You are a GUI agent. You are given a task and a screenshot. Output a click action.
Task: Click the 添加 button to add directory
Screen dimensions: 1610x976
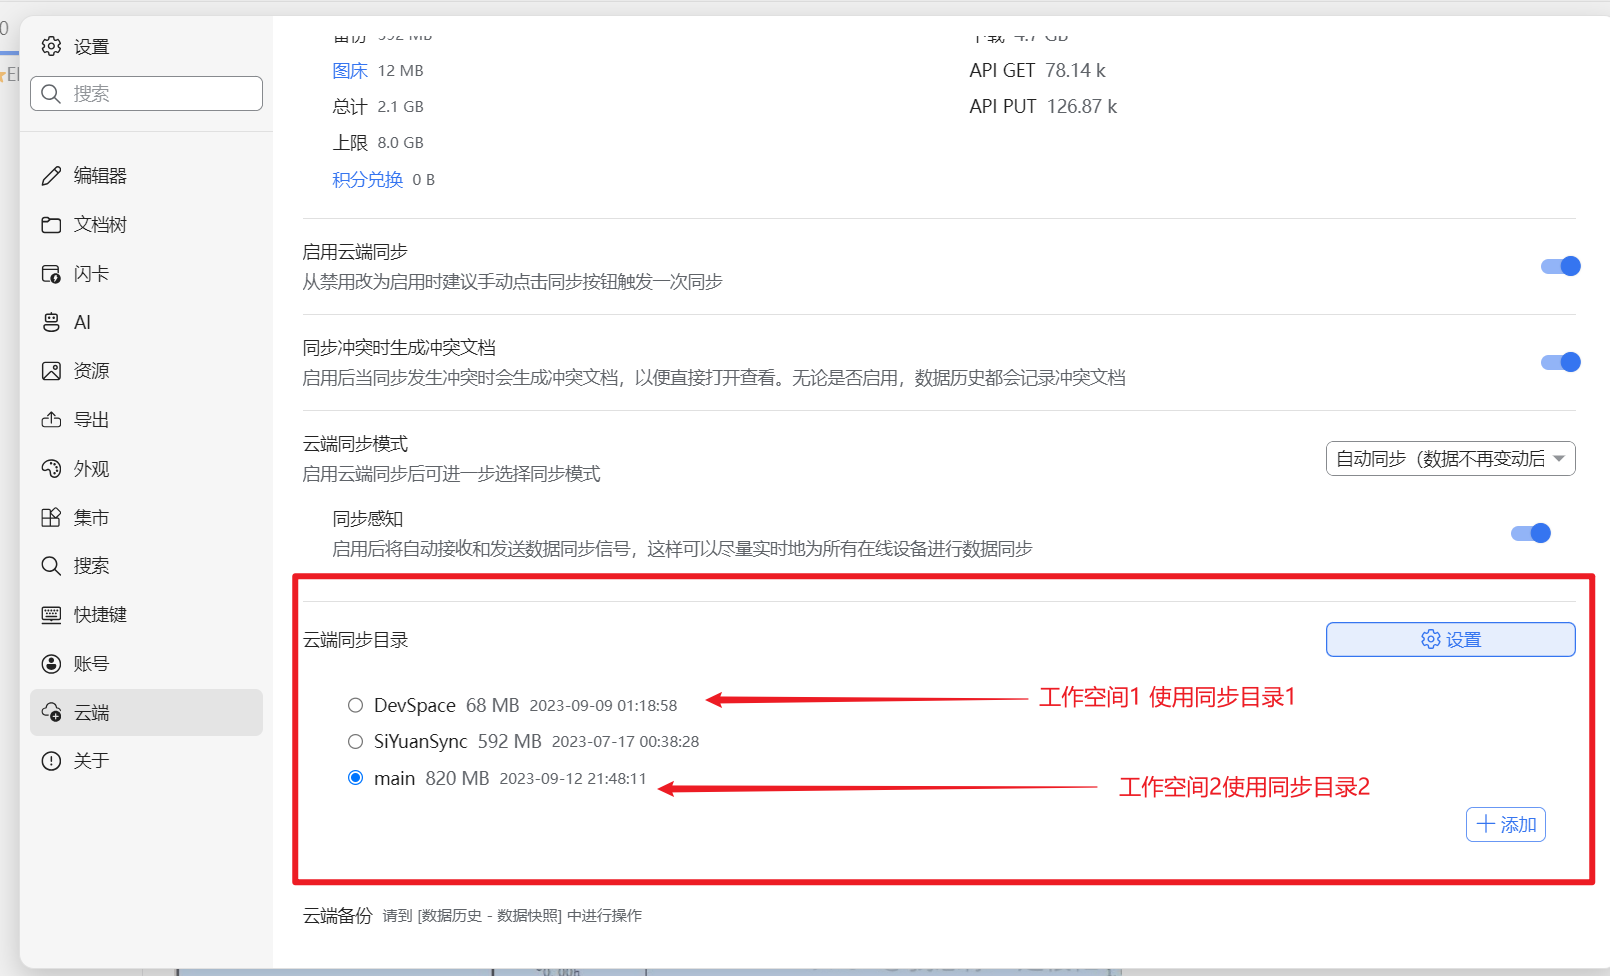tap(1506, 825)
